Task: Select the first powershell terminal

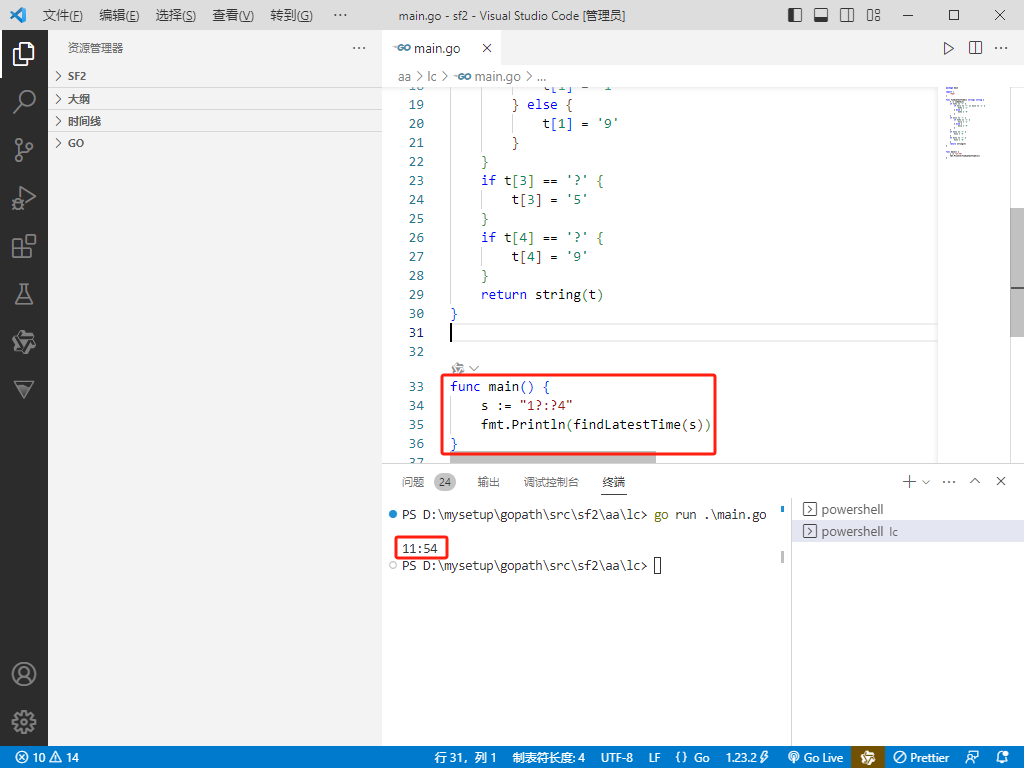Action: [x=908, y=509]
